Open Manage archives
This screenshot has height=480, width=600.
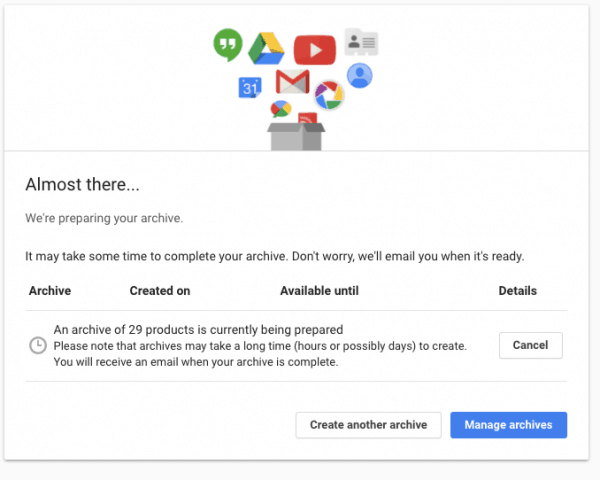coord(509,425)
